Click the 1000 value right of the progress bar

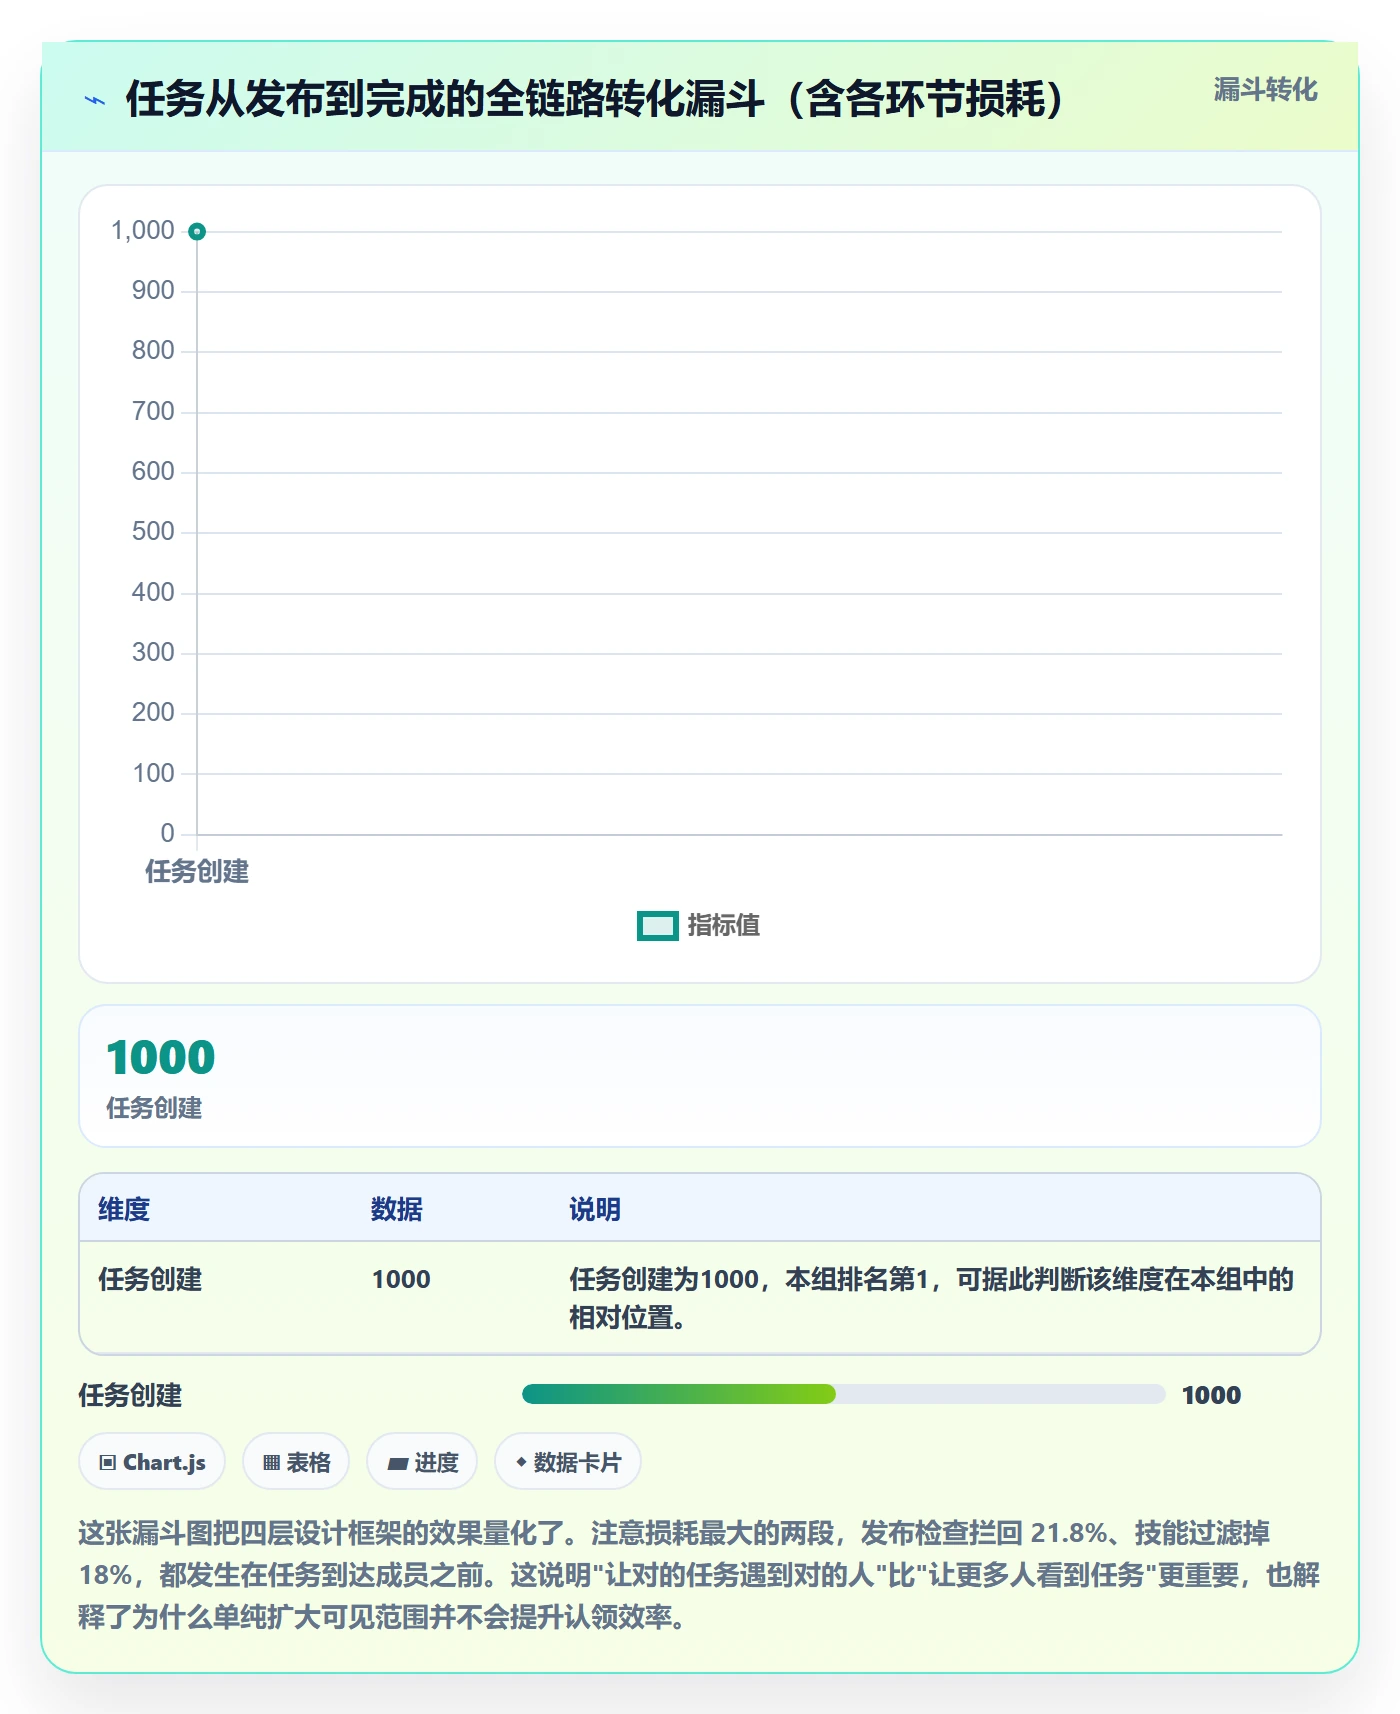(1211, 1395)
